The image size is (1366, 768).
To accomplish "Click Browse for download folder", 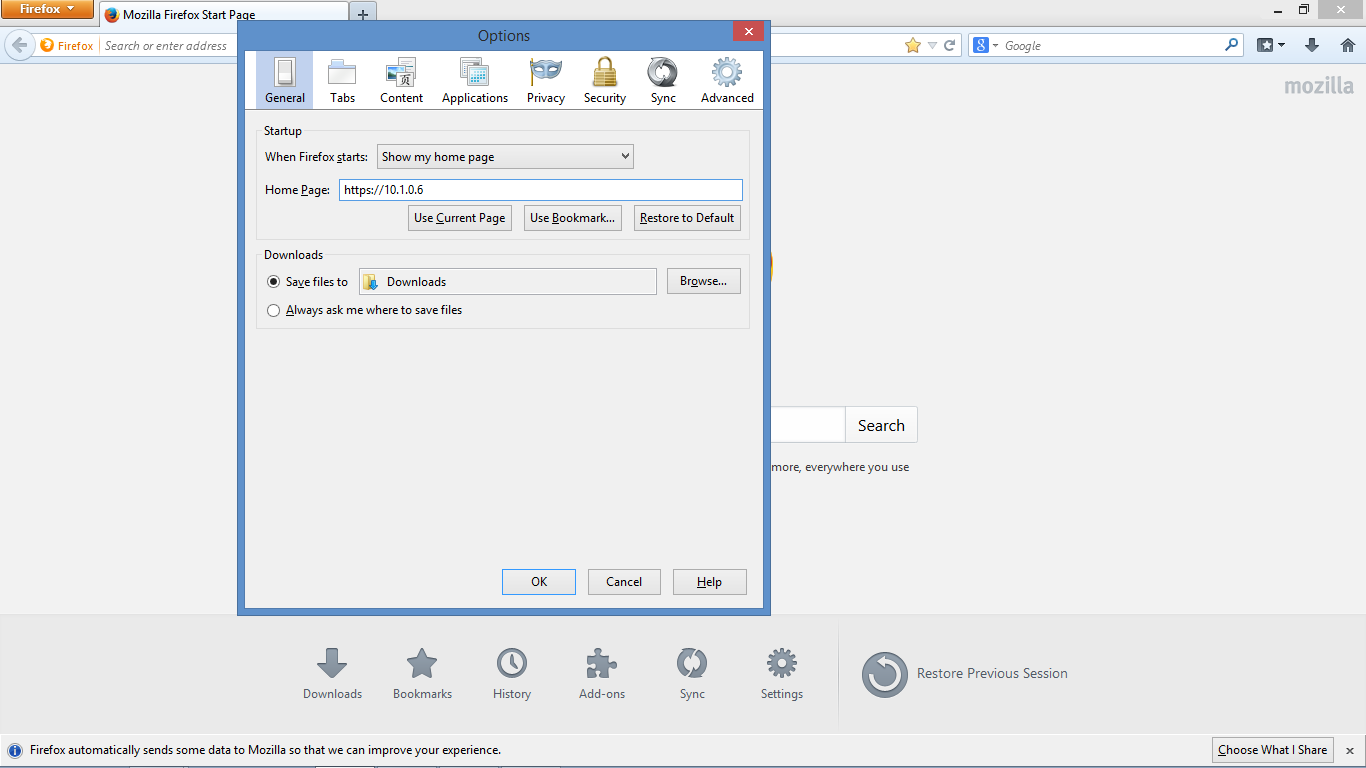I will 704,281.
